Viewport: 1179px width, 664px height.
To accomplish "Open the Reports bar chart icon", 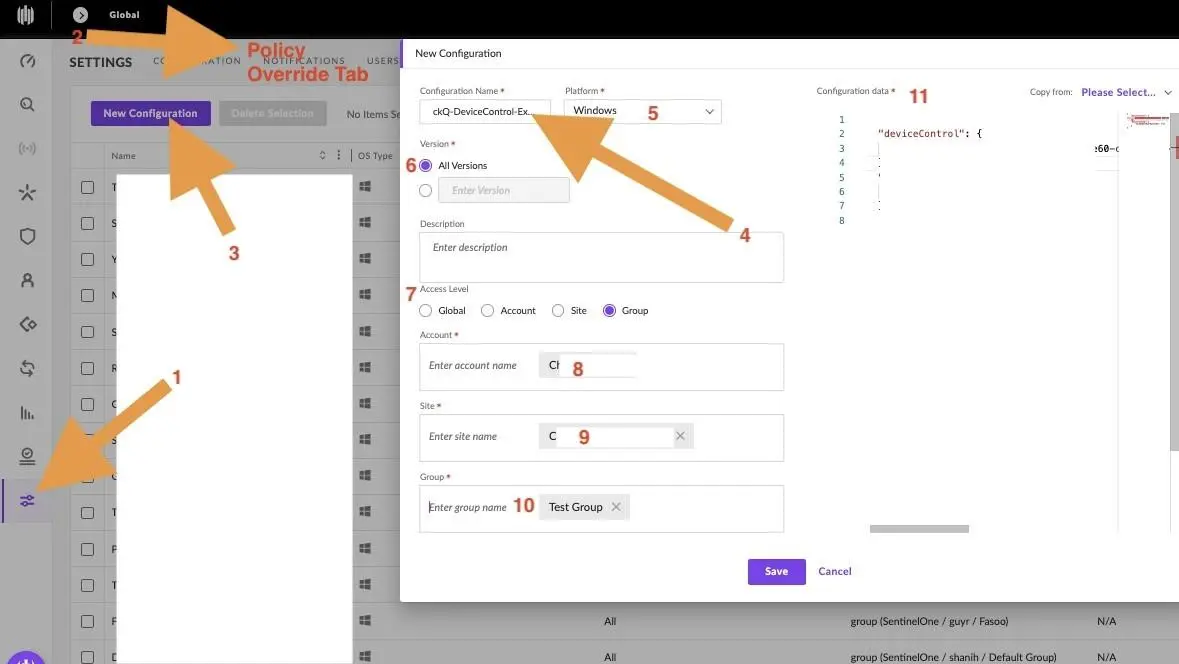I will [x=27, y=413].
